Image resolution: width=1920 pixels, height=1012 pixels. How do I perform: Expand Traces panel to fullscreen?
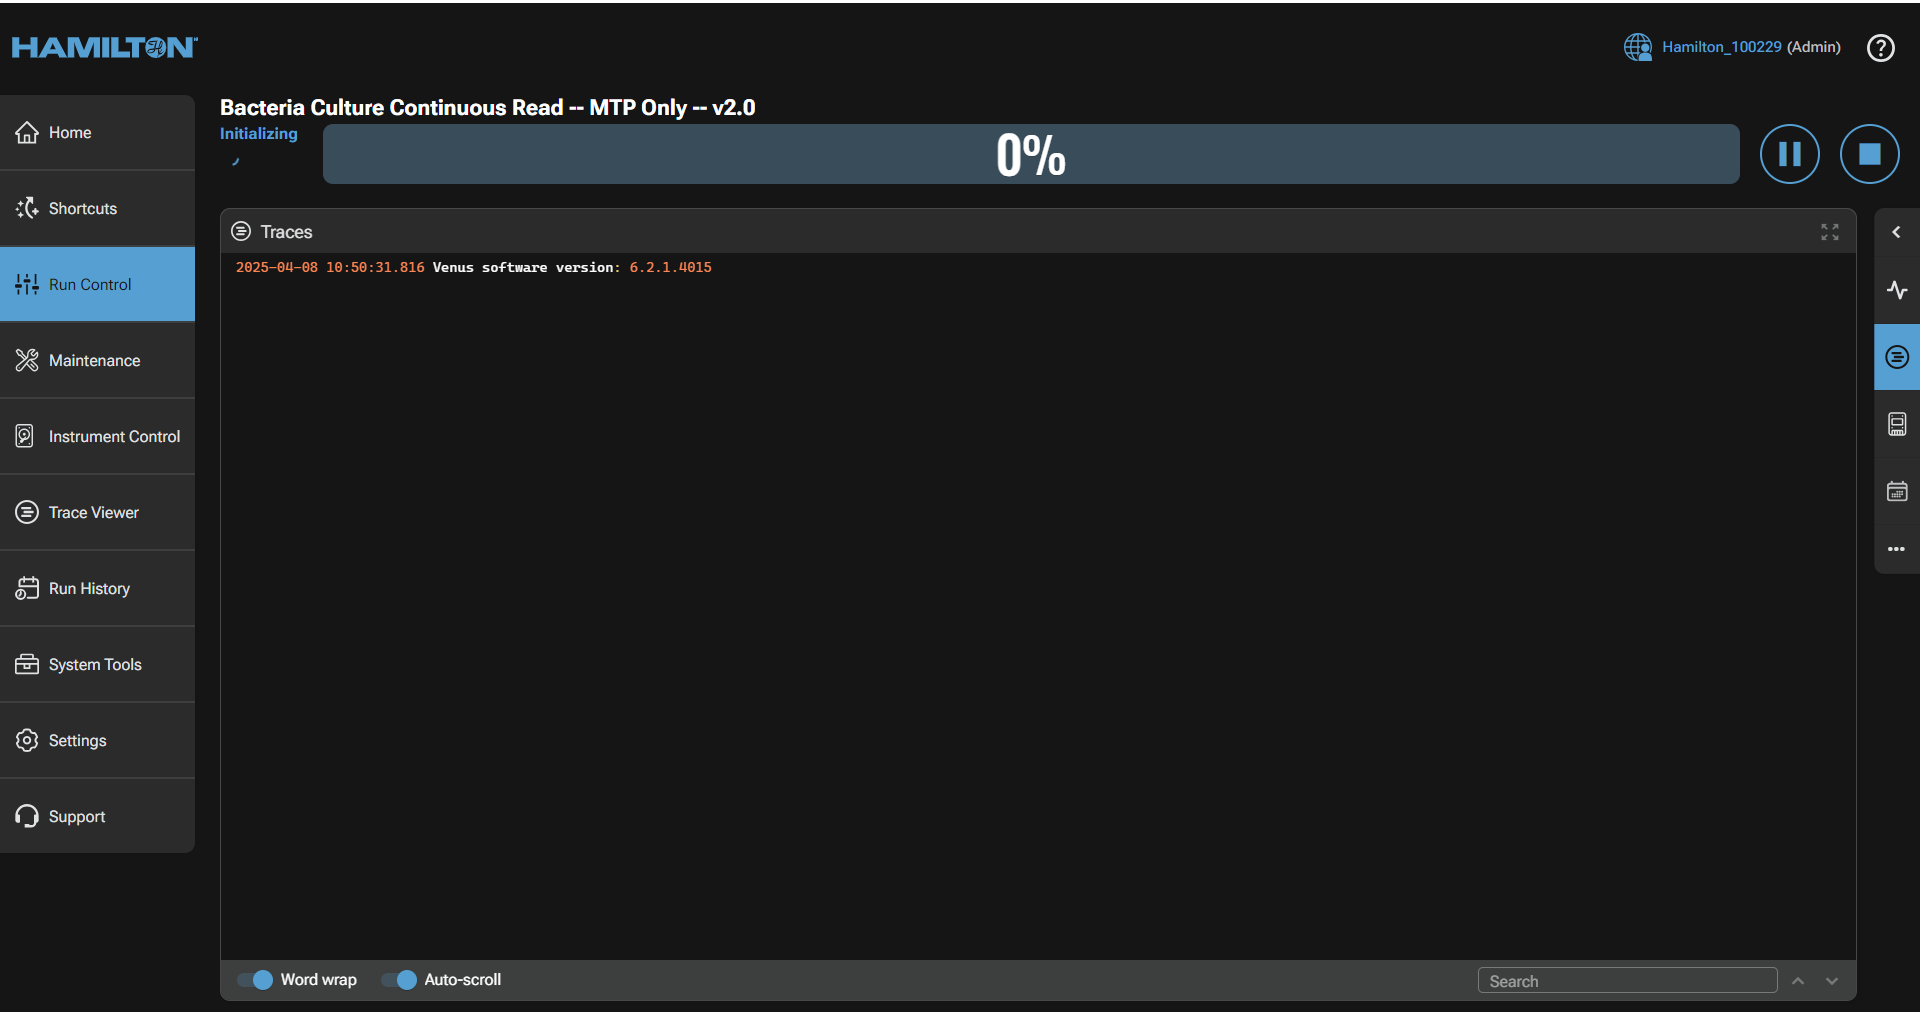[x=1829, y=232]
